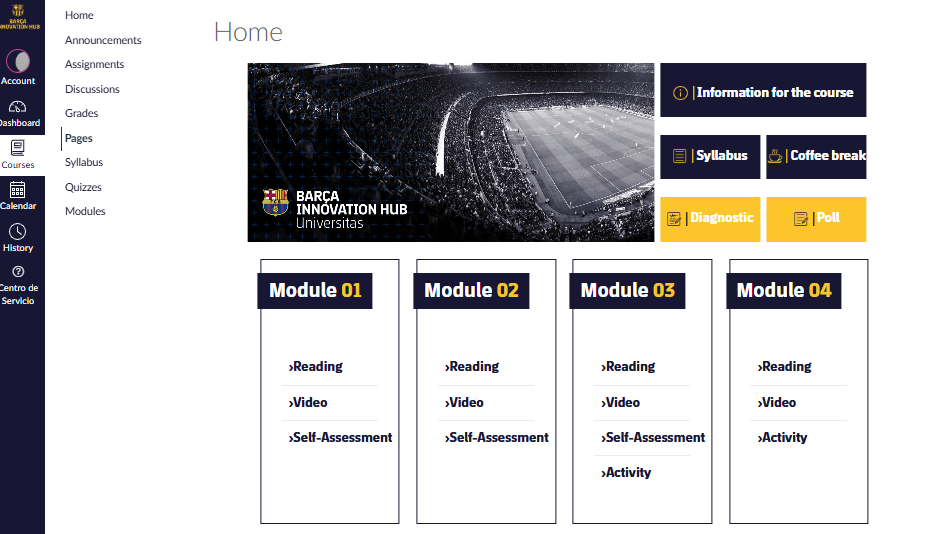Viewport: 952px width, 534px height.
Task: Open the Syllabus tile button
Action: (710, 157)
